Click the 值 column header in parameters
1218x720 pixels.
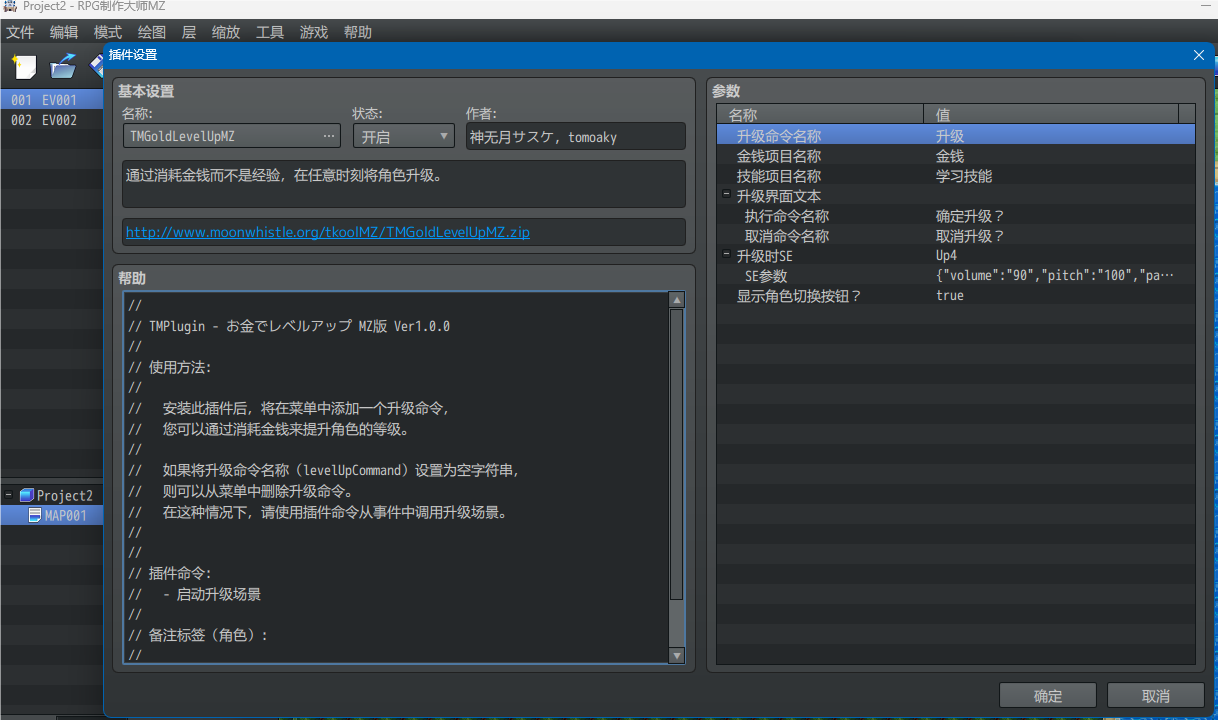(x=1051, y=115)
